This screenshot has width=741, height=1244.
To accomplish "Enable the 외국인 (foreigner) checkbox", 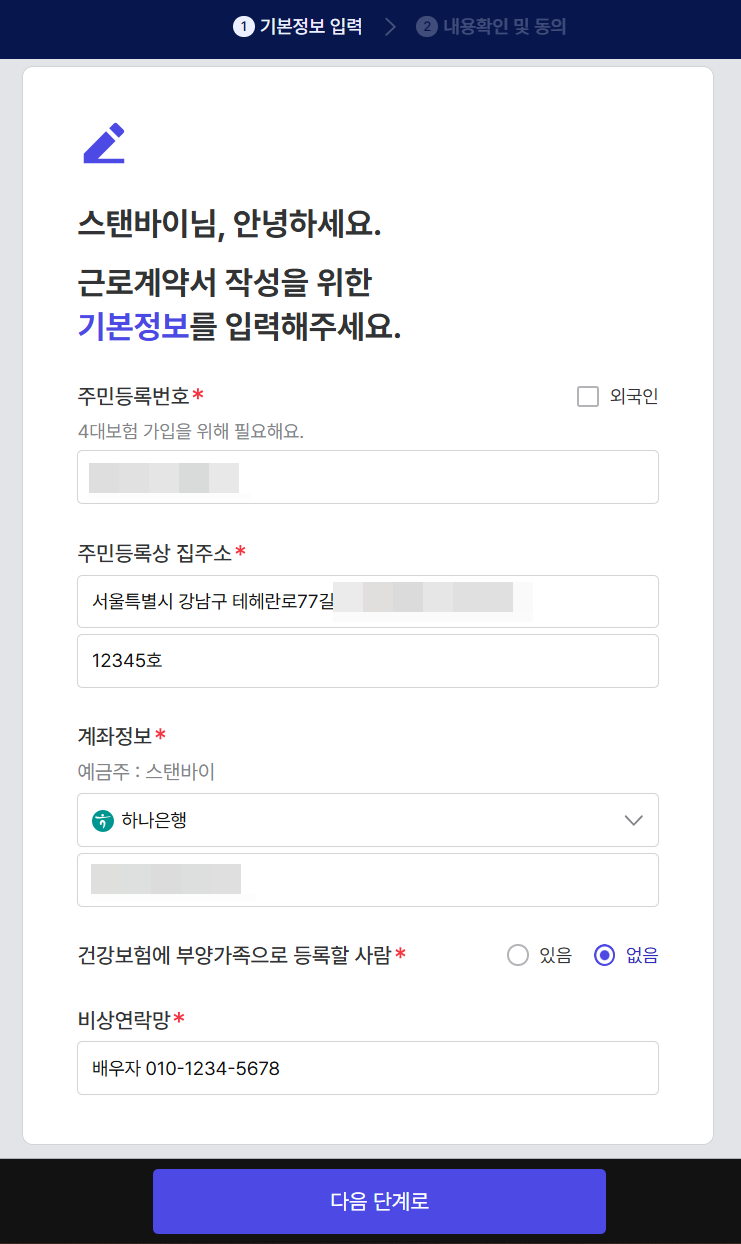I will [587, 396].
